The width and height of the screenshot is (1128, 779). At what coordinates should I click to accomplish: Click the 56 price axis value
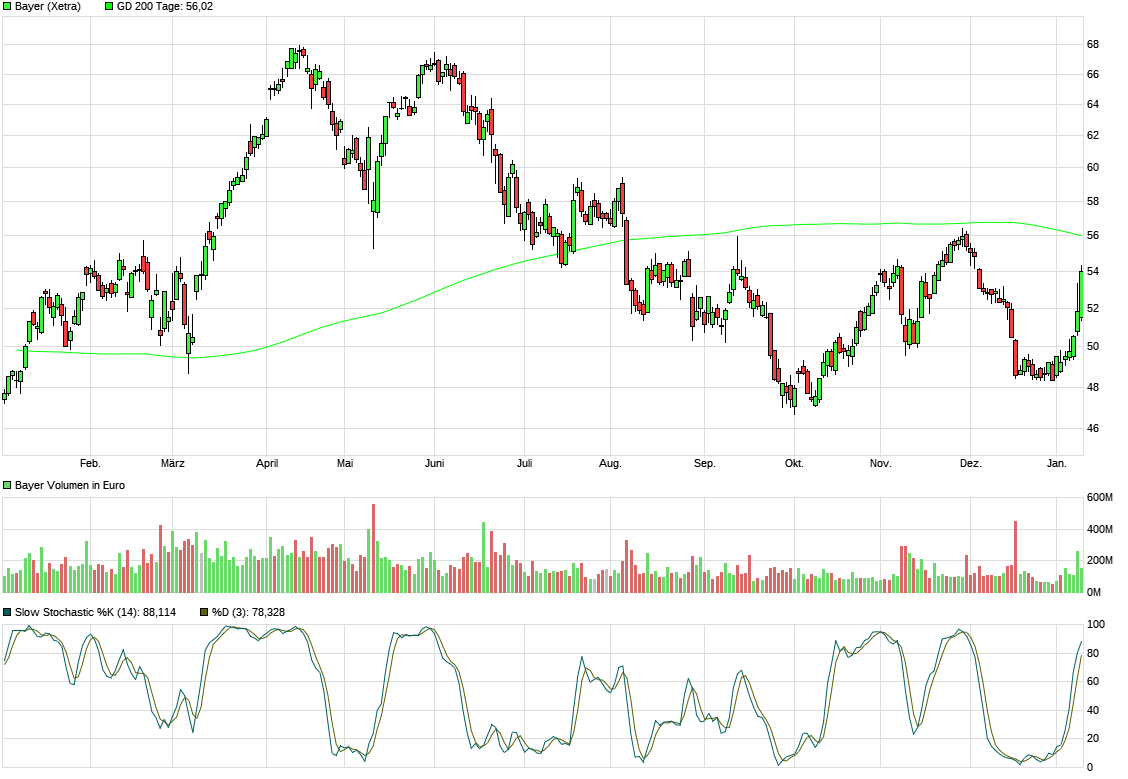1093,236
